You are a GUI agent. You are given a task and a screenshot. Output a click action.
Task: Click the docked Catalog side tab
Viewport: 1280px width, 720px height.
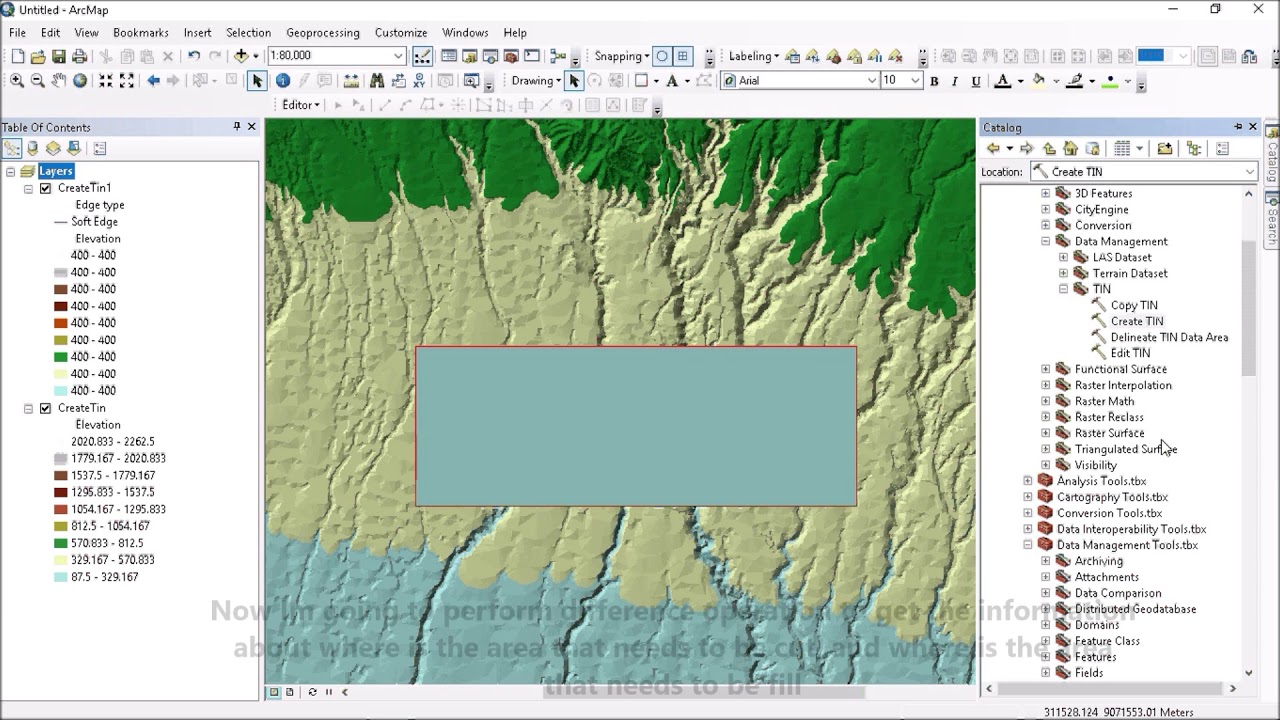click(x=1272, y=153)
